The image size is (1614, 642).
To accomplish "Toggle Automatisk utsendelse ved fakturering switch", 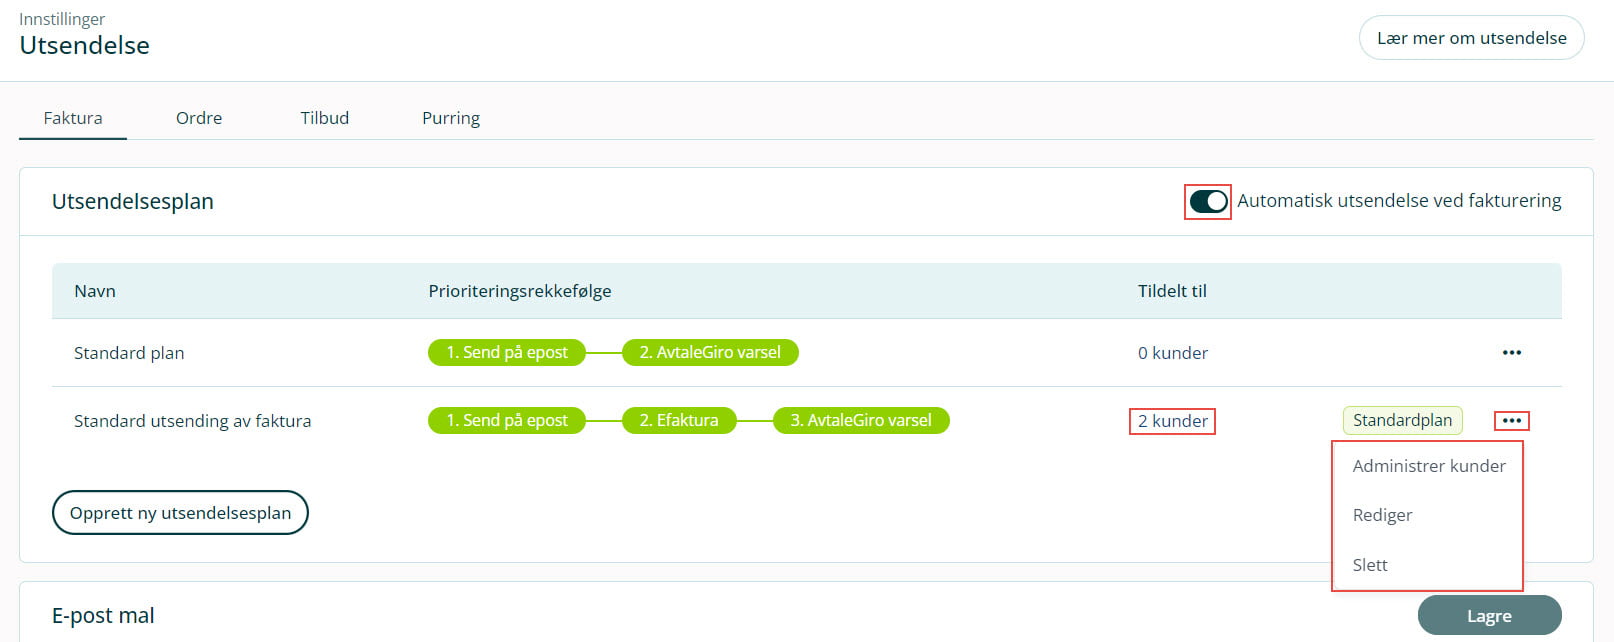I will click(x=1208, y=202).
